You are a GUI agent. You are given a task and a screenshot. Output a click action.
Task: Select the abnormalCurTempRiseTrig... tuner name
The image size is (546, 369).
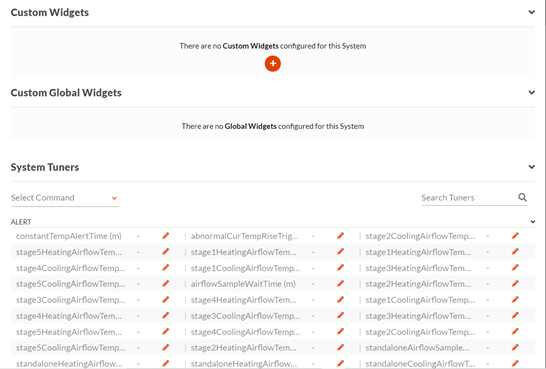[244, 236]
